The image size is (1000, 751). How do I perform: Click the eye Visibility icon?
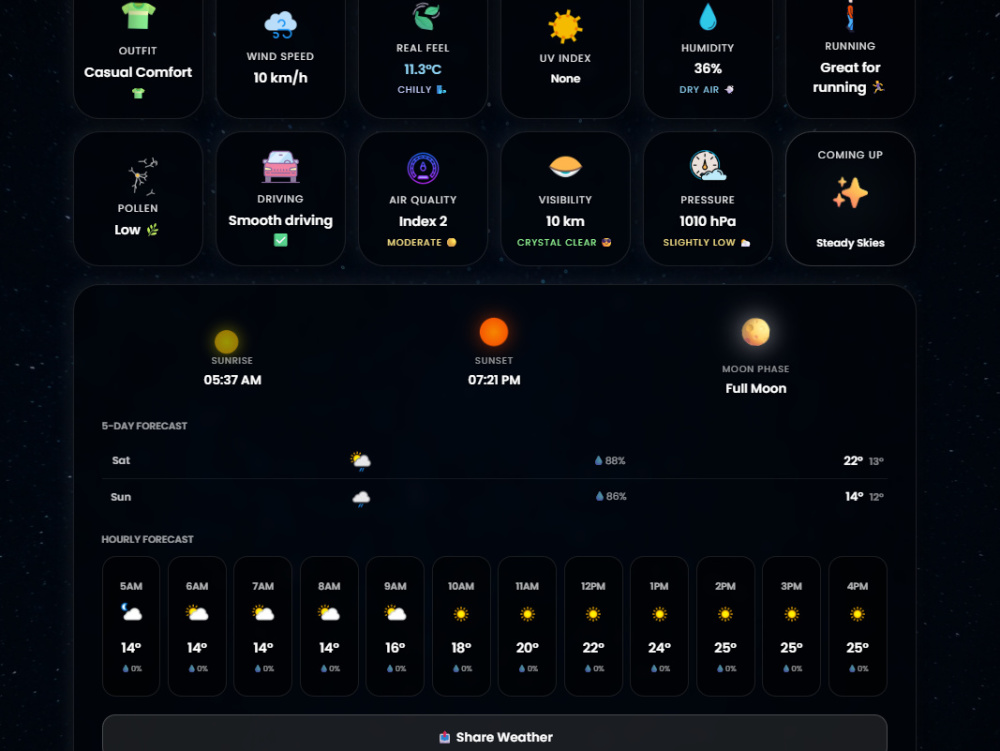click(565, 167)
